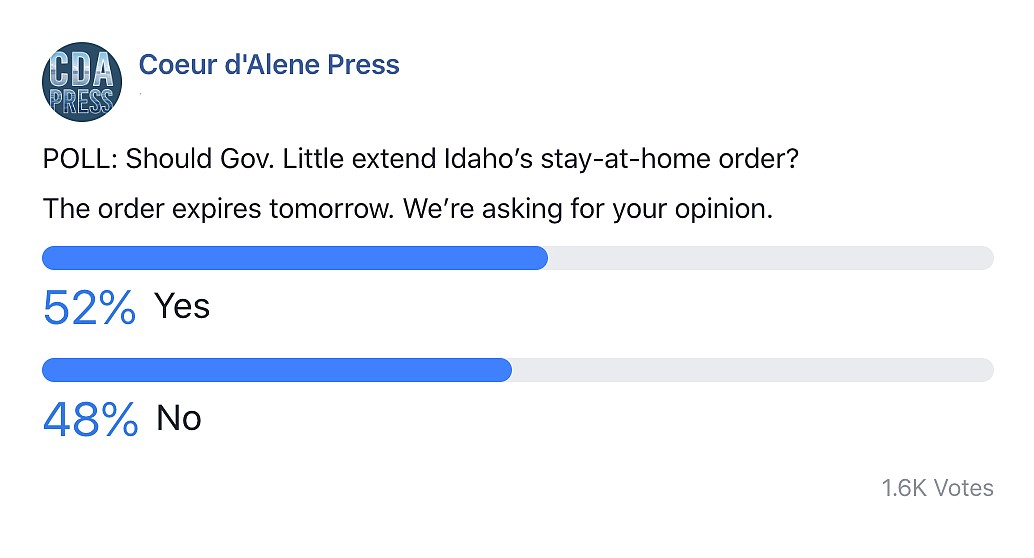Click the CDA Press profile logo

tap(82, 83)
